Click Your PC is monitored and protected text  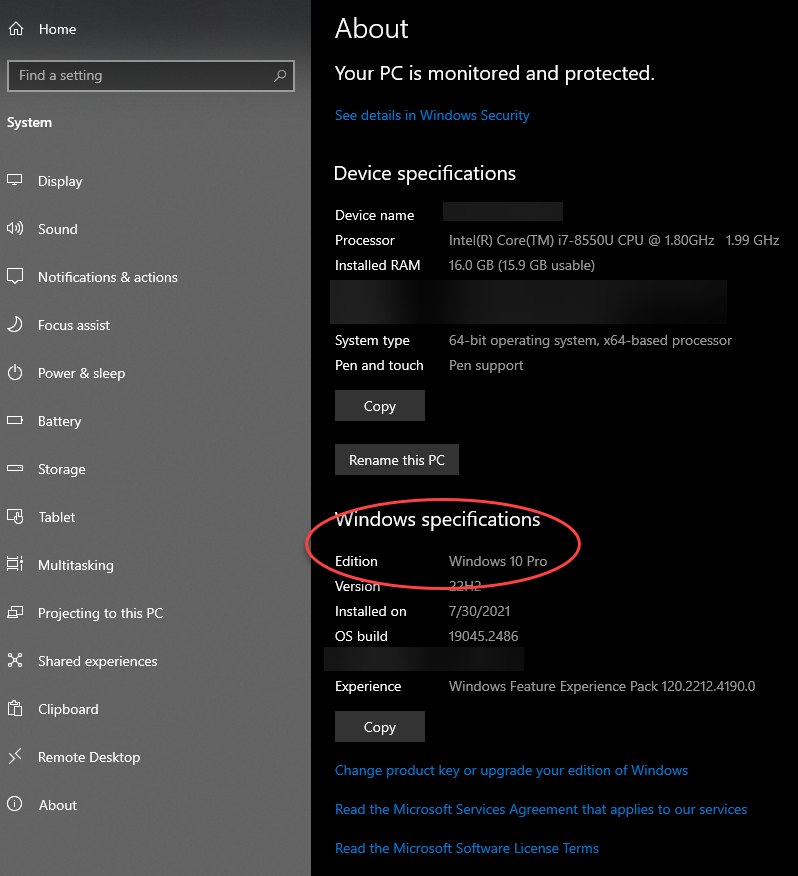[x=495, y=73]
